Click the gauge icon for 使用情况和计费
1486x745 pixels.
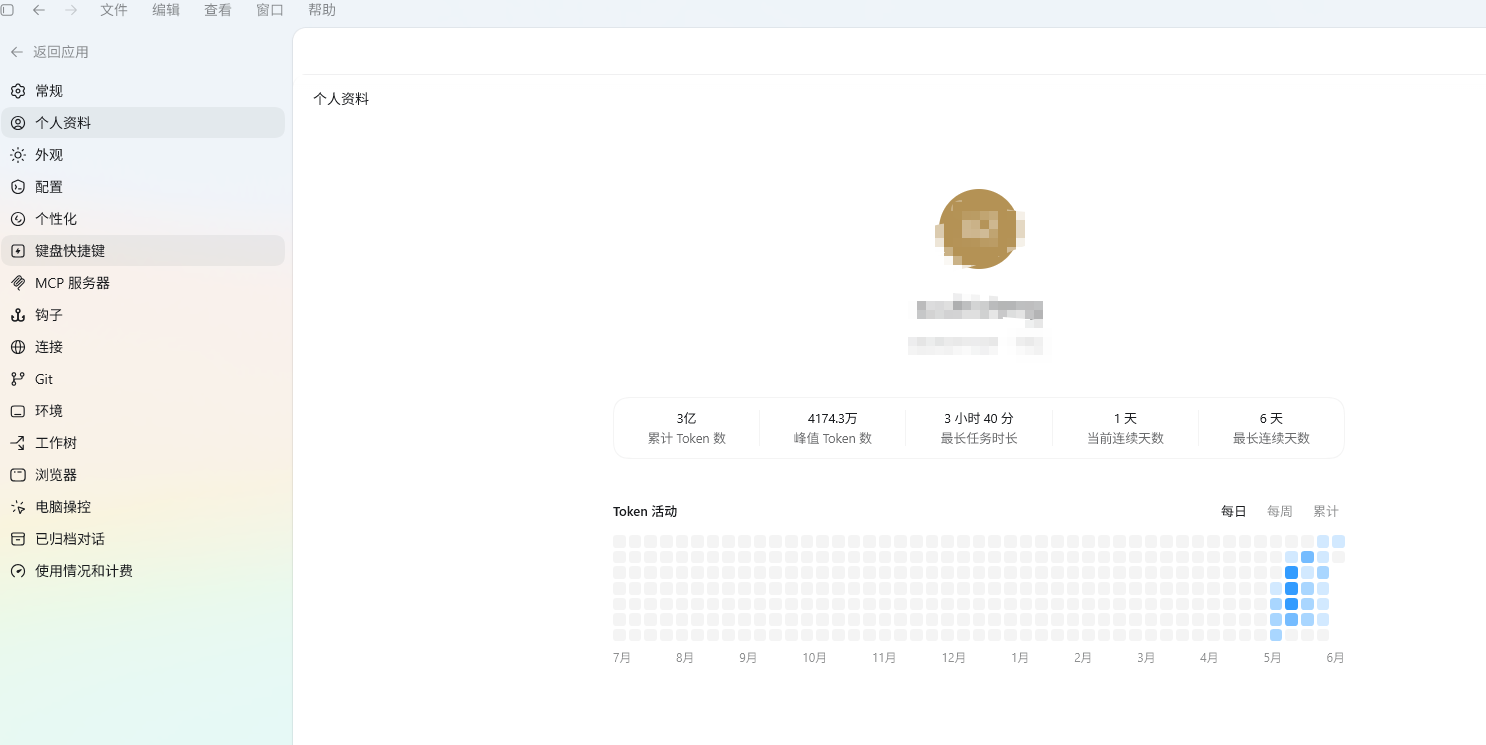tap(17, 571)
